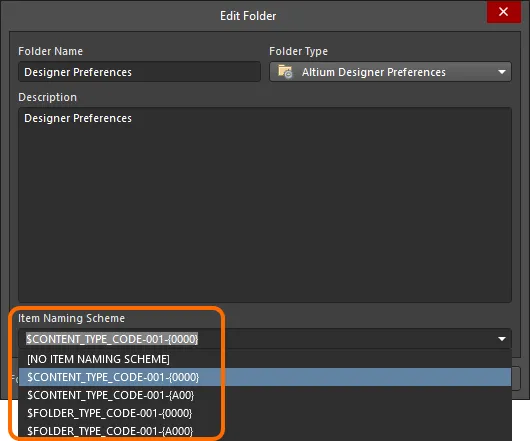
Task: Click the Altium Designer Preferences folder icon
Action: pyautogui.click(x=285, y=72)
